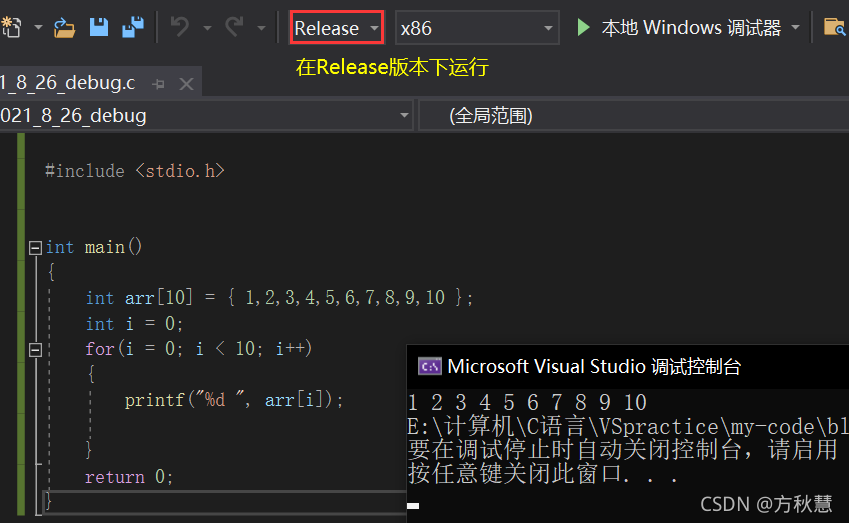This screenshot has height=523, width=849.
Task: Collapse the for loop outline box
Action: click(35, 350)
